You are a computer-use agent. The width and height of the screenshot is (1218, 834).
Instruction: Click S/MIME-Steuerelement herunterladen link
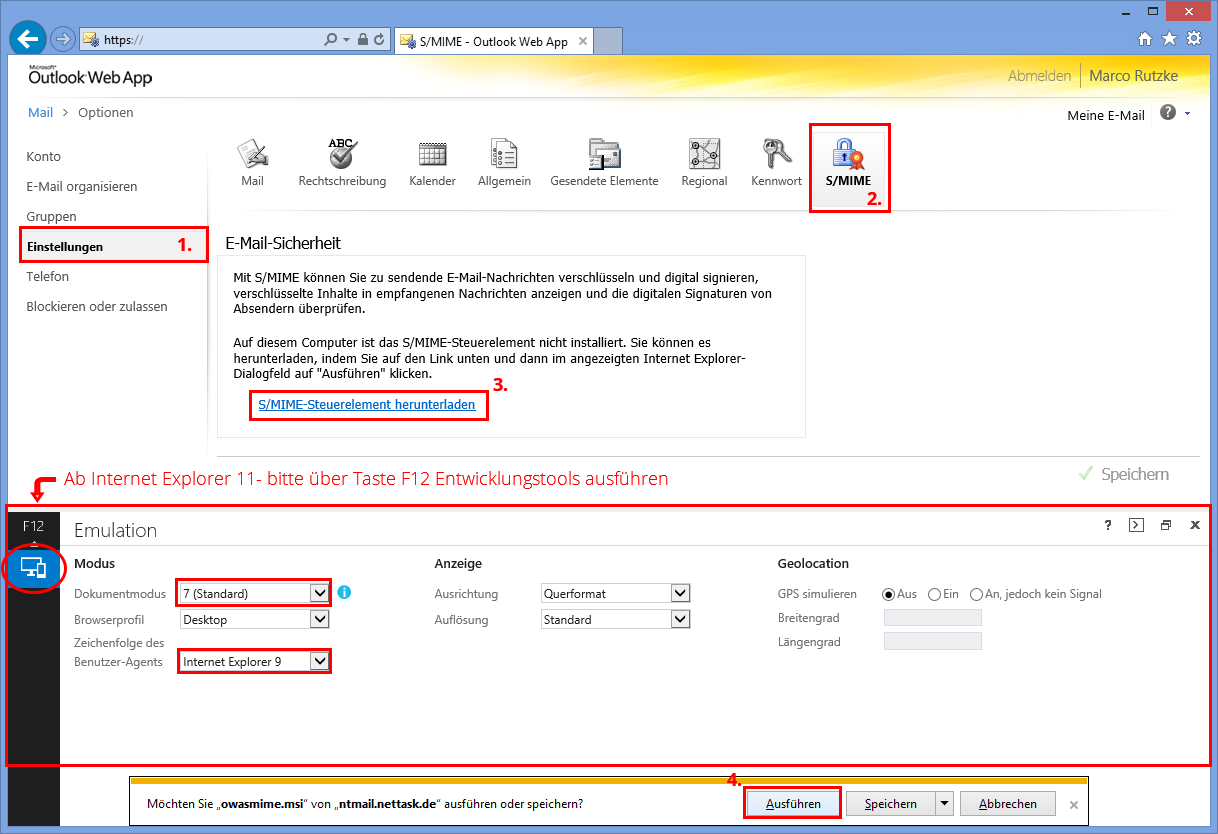pos(367,405)
